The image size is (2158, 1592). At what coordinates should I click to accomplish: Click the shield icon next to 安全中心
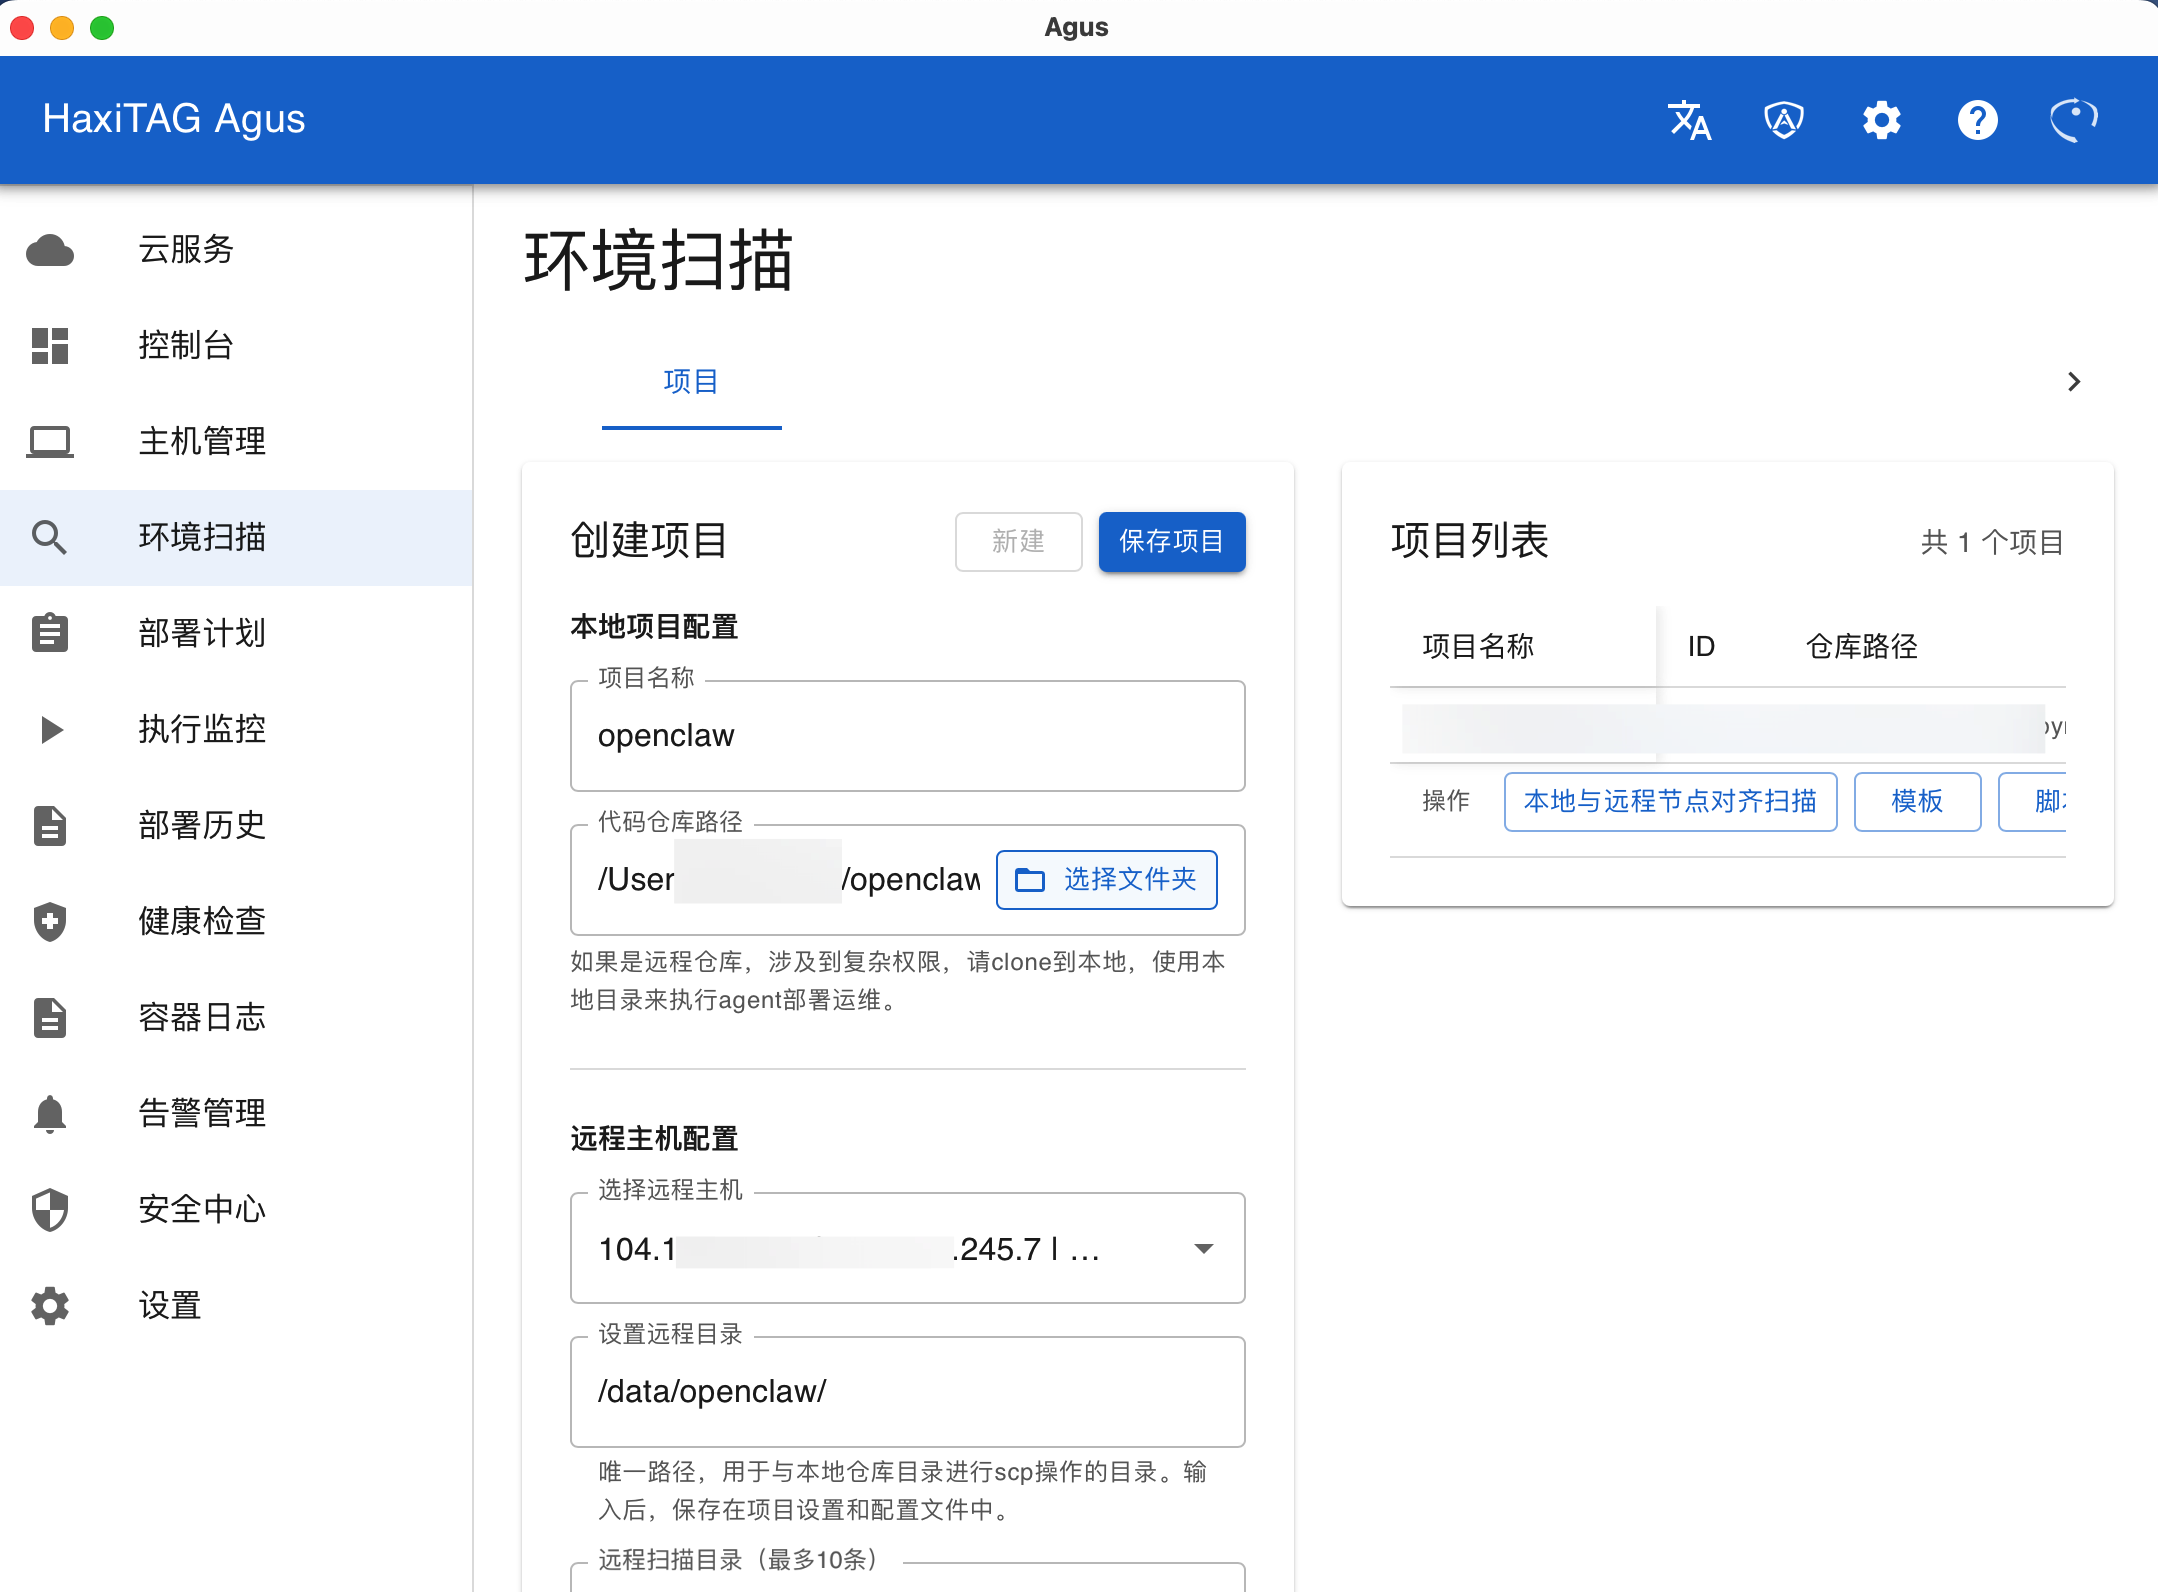50,1209
